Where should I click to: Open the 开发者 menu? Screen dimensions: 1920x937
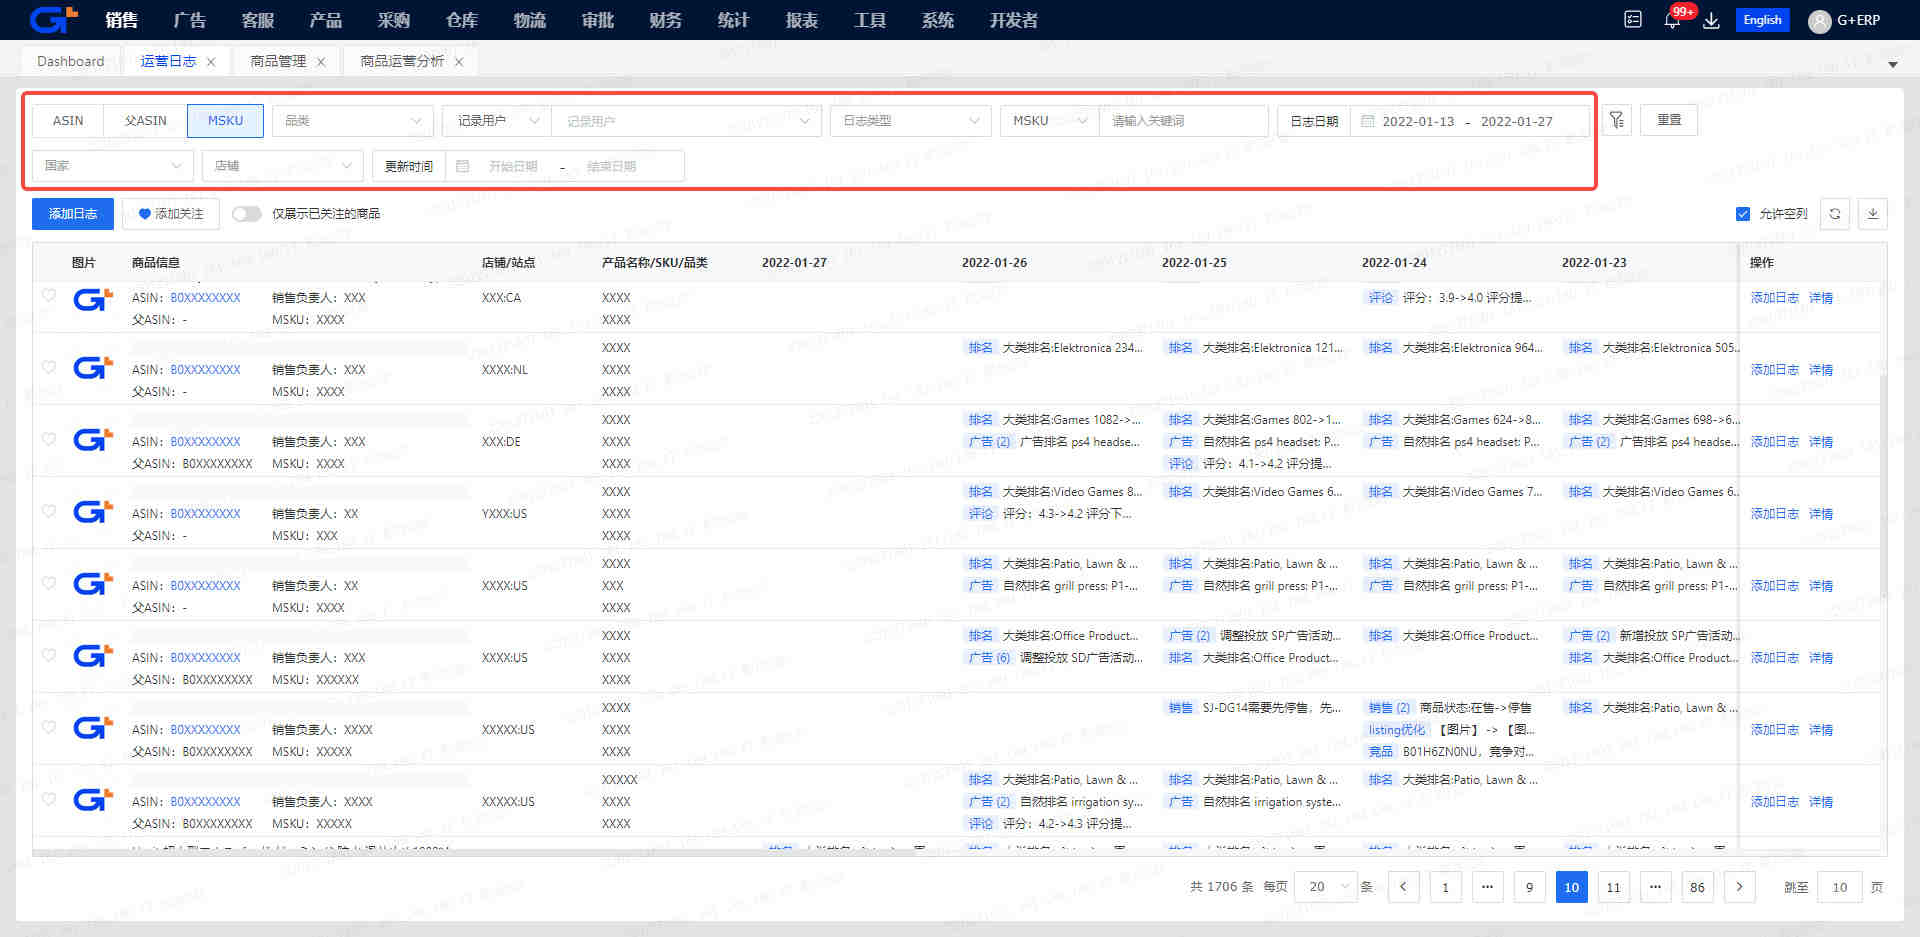(x=1014, y=20)
